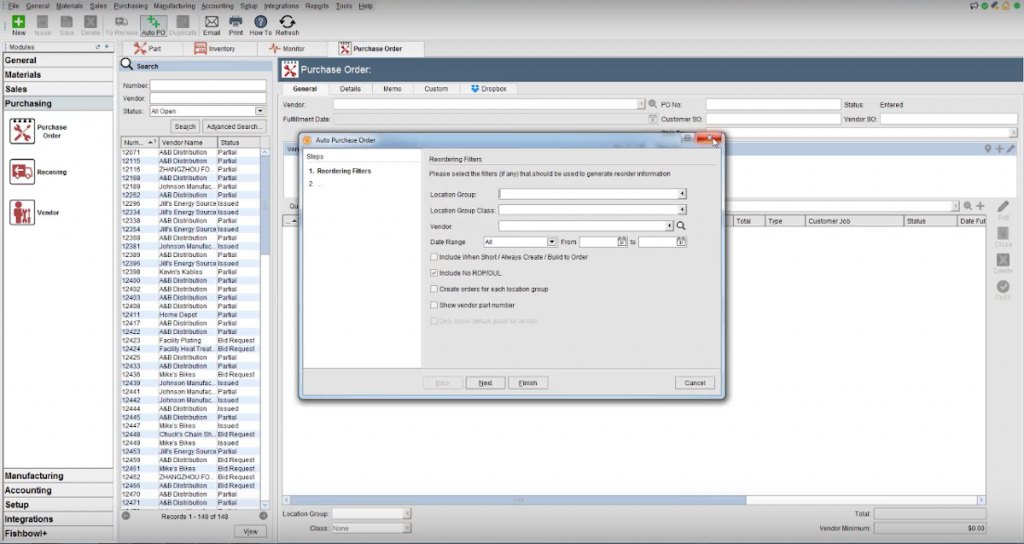Click the Email toolbar icon
The height and width of the screenshot is (544, 1024).
[212, 24]
